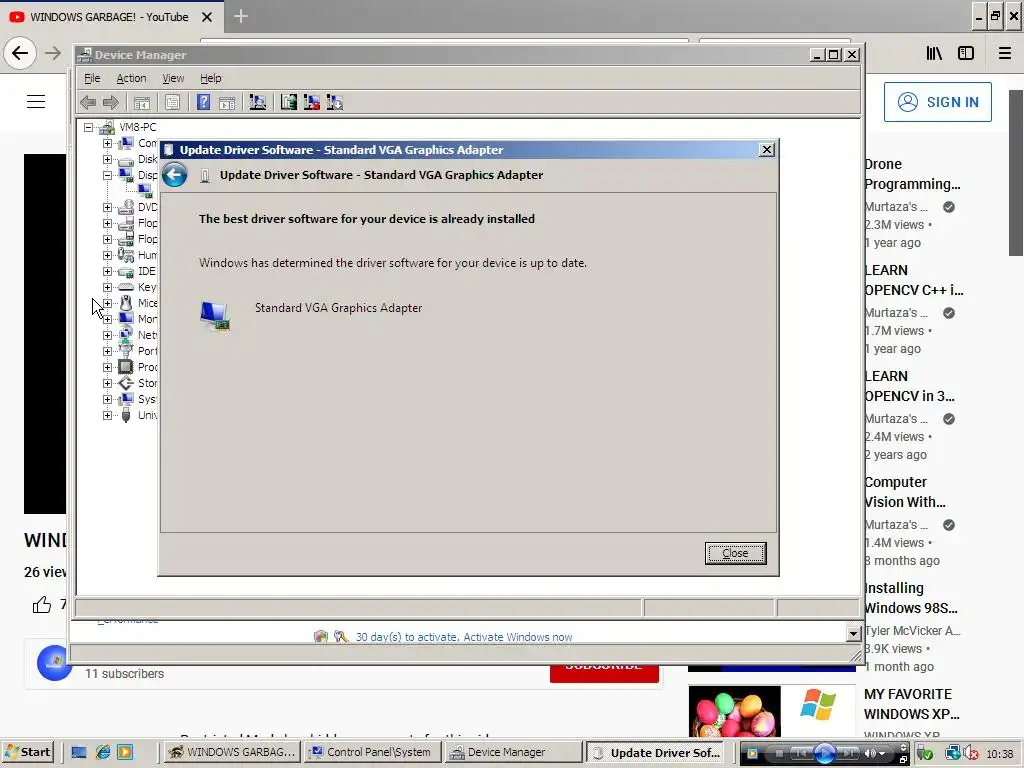Click the DVD drives category icon
The width and height of the screenshot is (1024, 768).
coord(126,207)
